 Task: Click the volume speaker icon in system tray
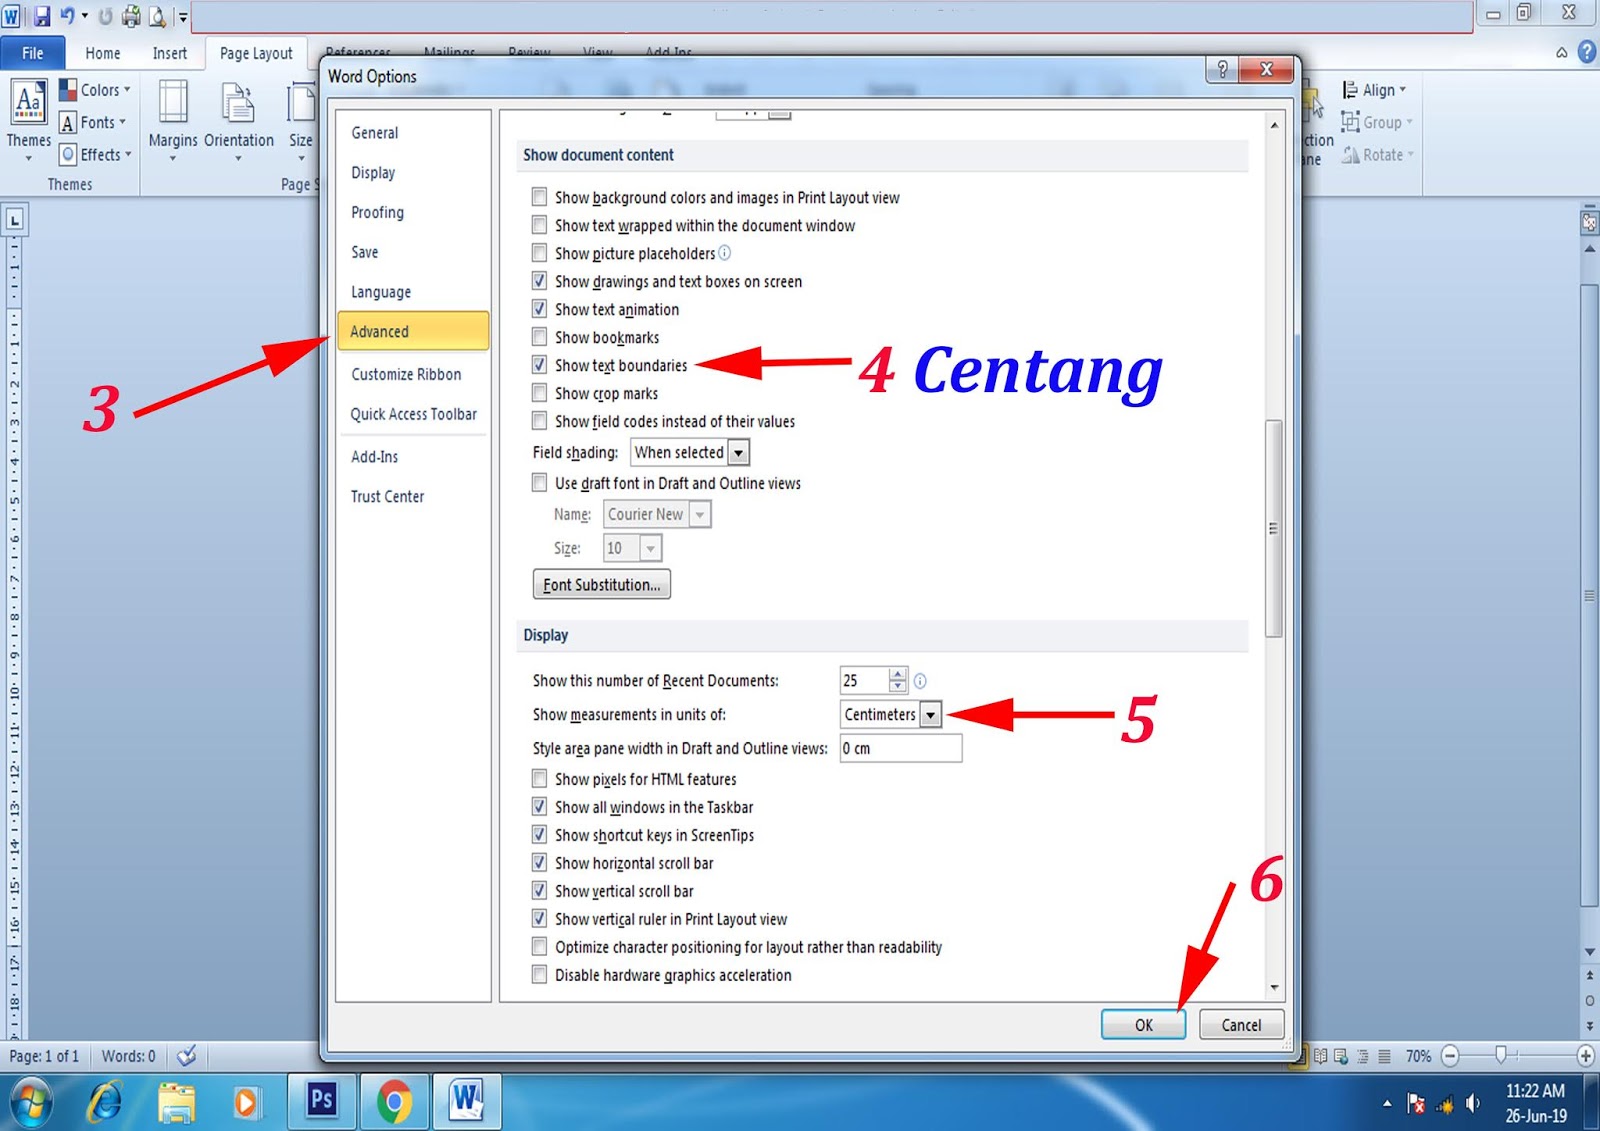1473,1103
